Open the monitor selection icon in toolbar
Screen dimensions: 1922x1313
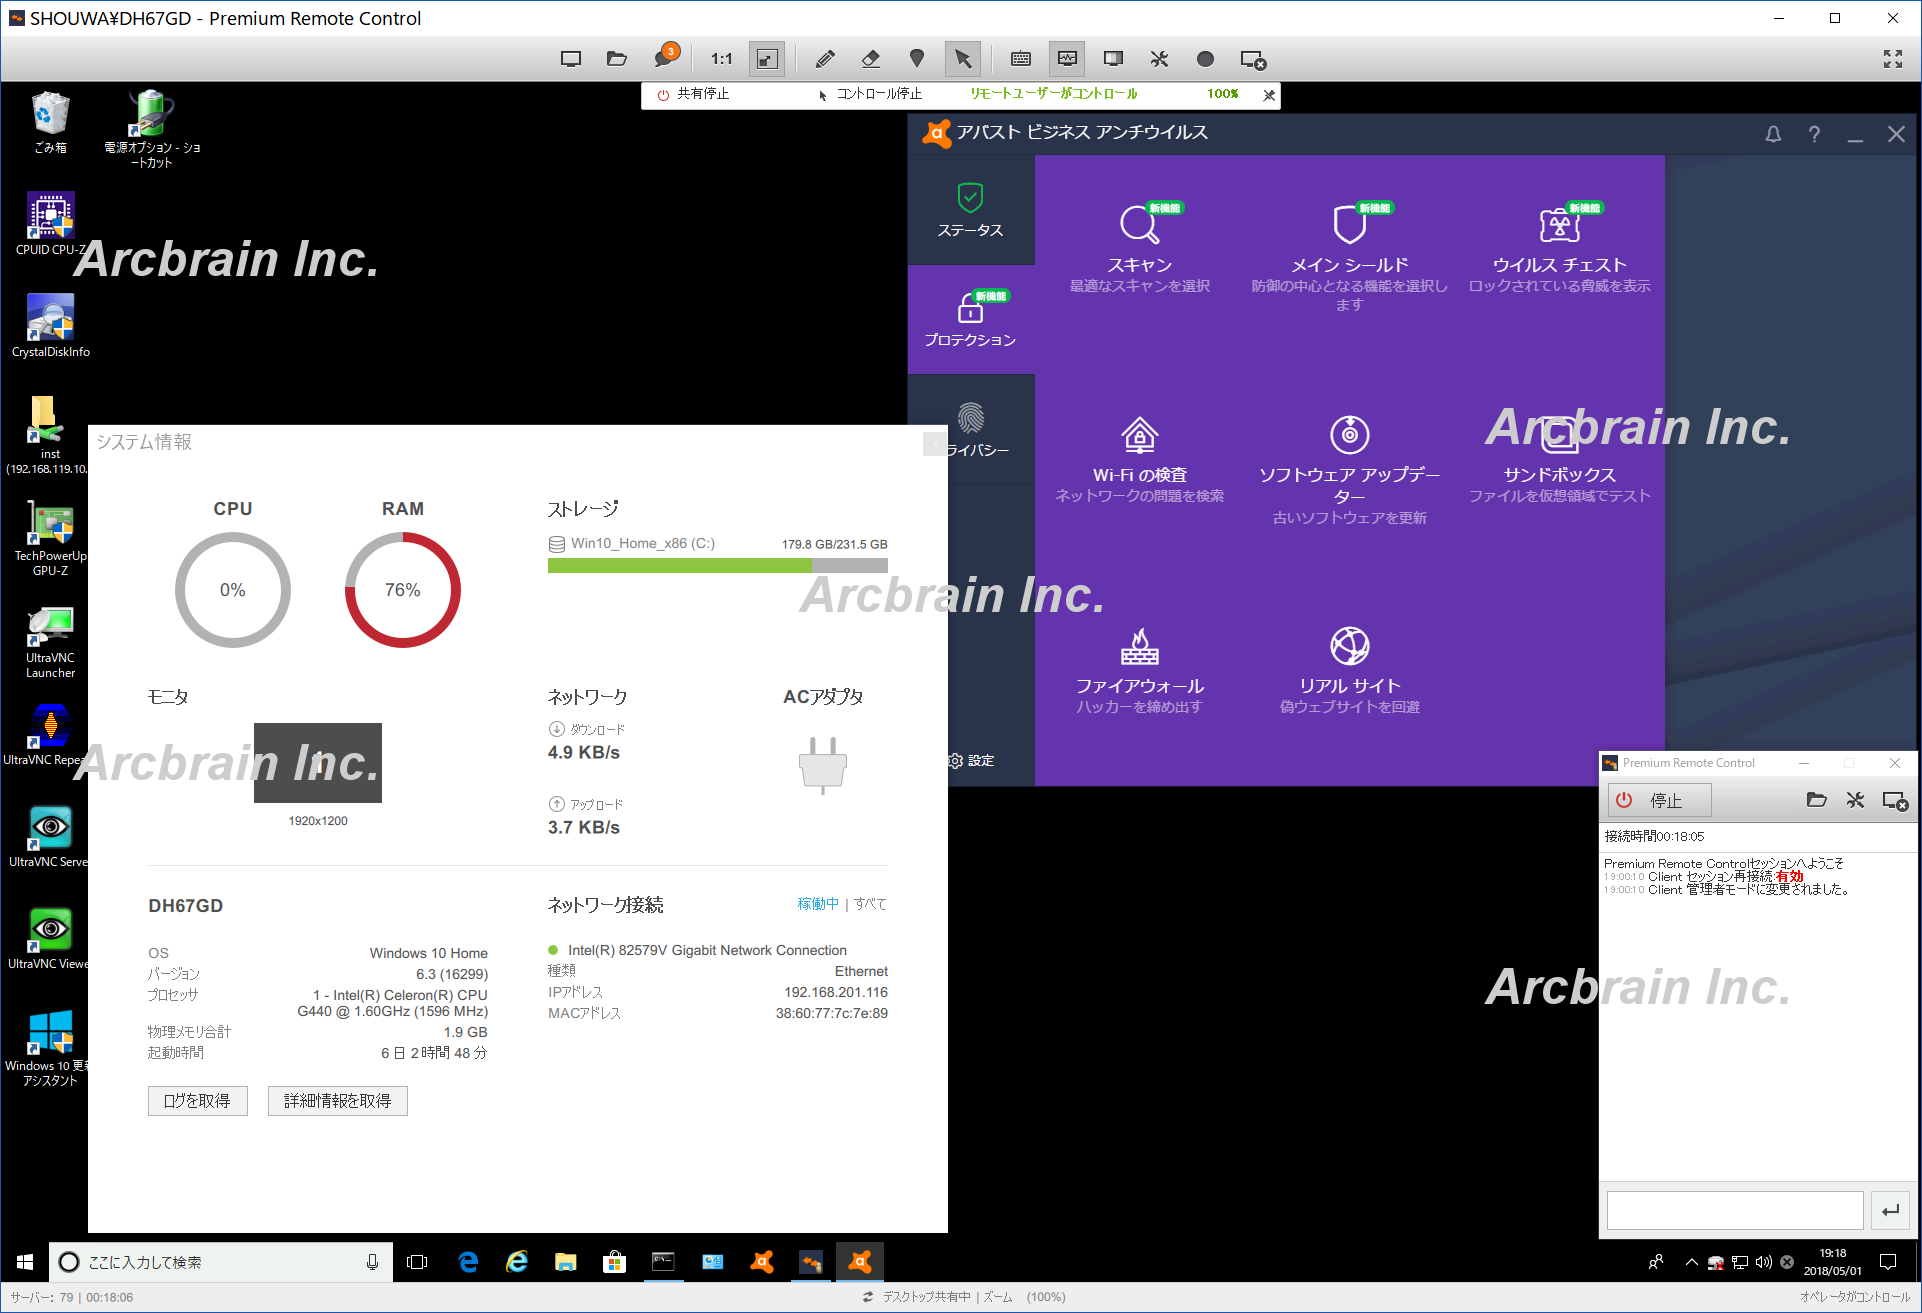[x=571, y=59]
